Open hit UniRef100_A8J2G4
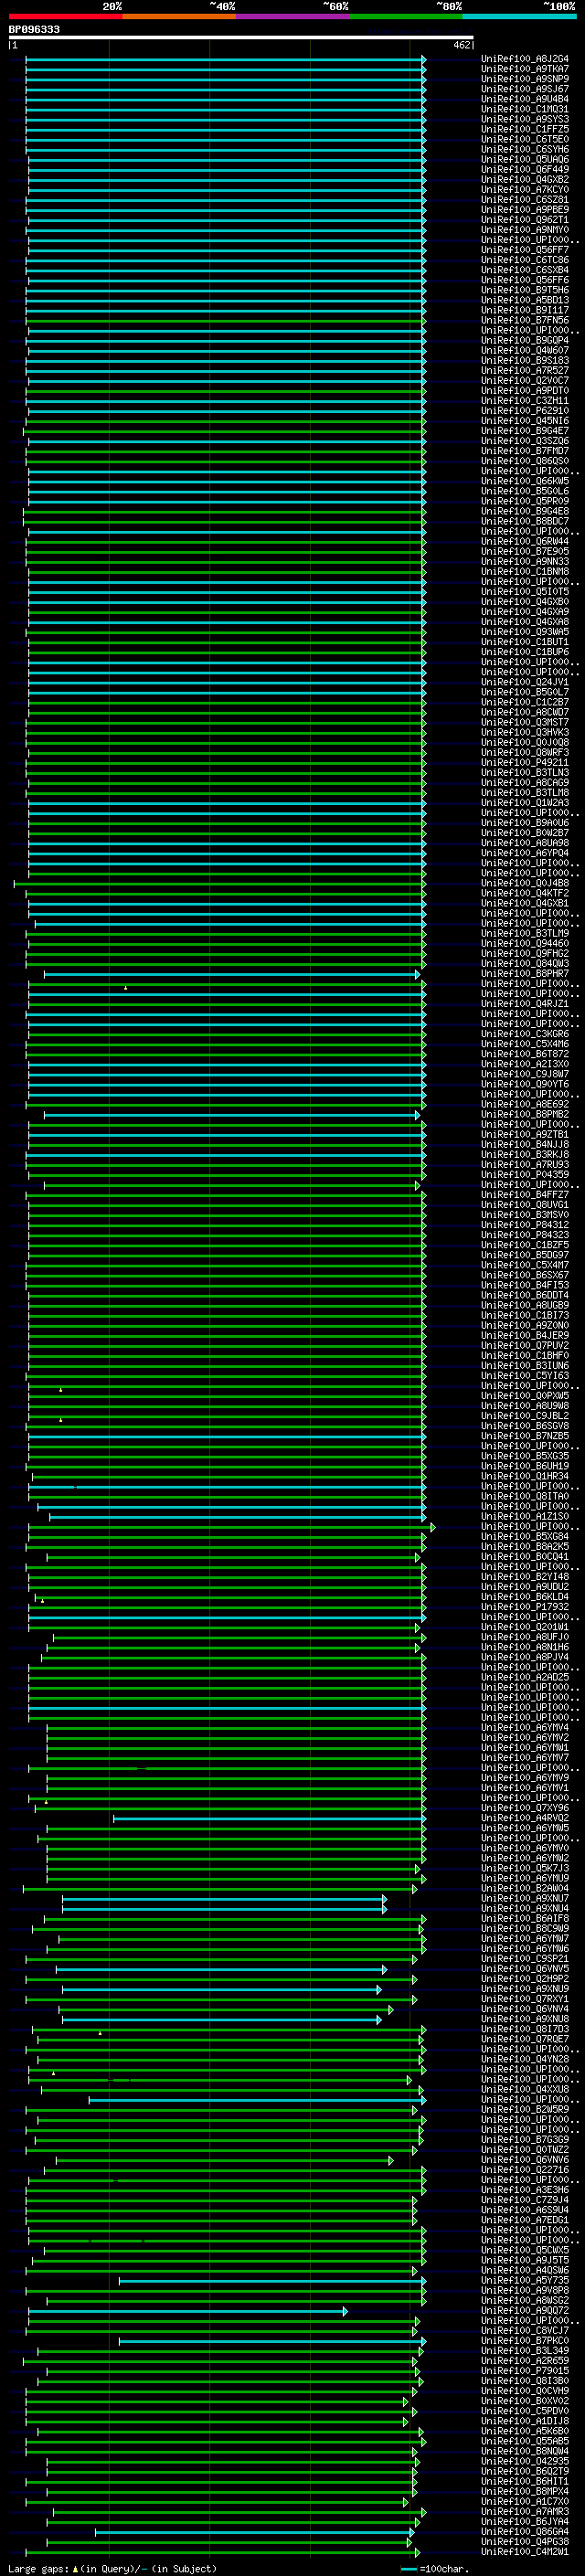Image resolution: width=585 pixels, height=2576 pixels. click(x=525, y=59)
